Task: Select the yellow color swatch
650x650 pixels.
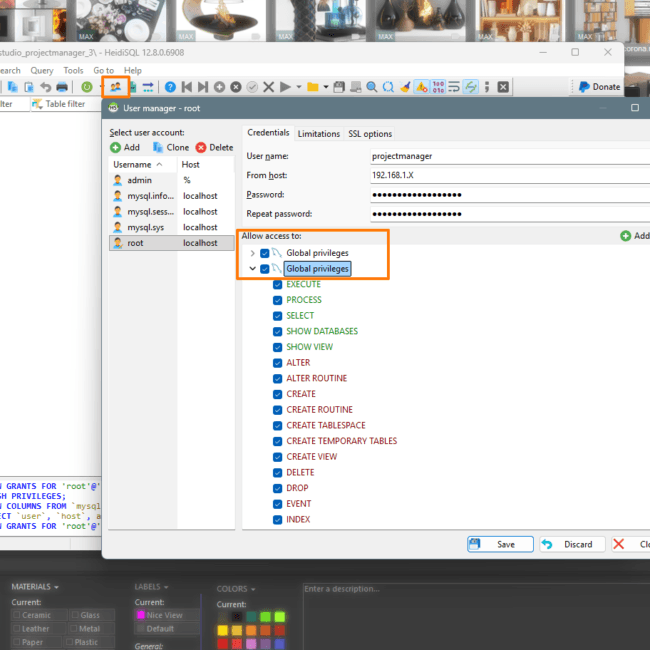Action: pyautogui.click(x=223, y=631)
